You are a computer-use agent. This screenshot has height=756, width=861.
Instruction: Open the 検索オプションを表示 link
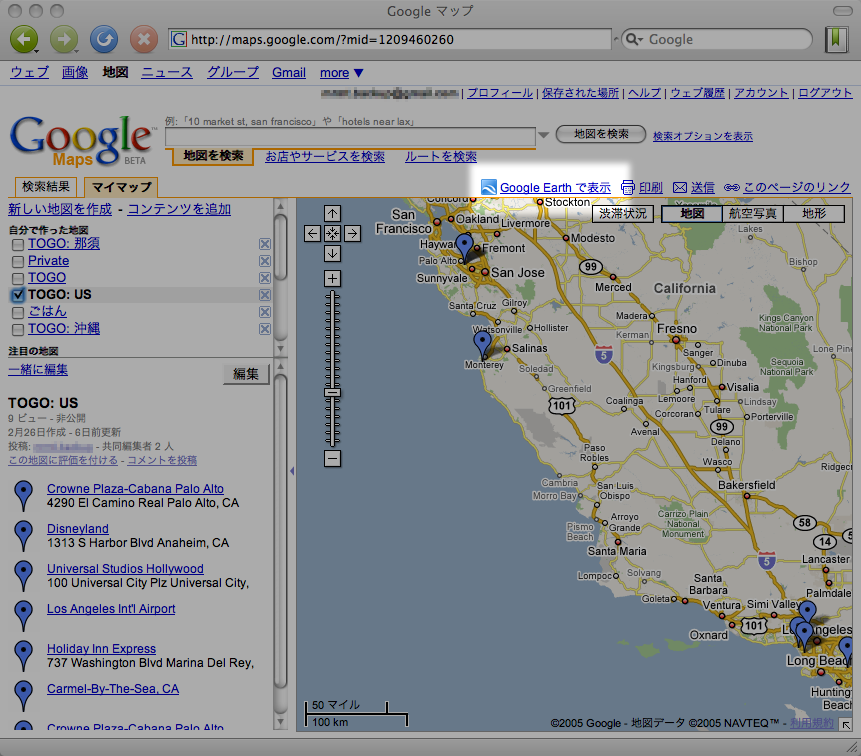(702, 136)
